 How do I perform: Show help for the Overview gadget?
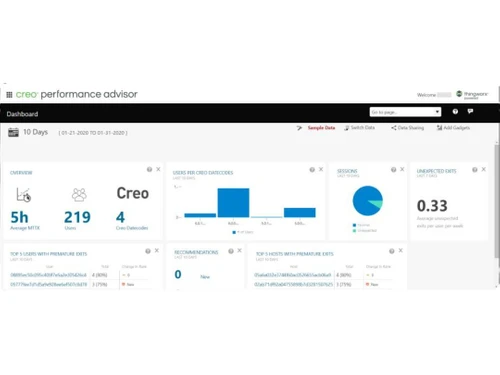149,169
